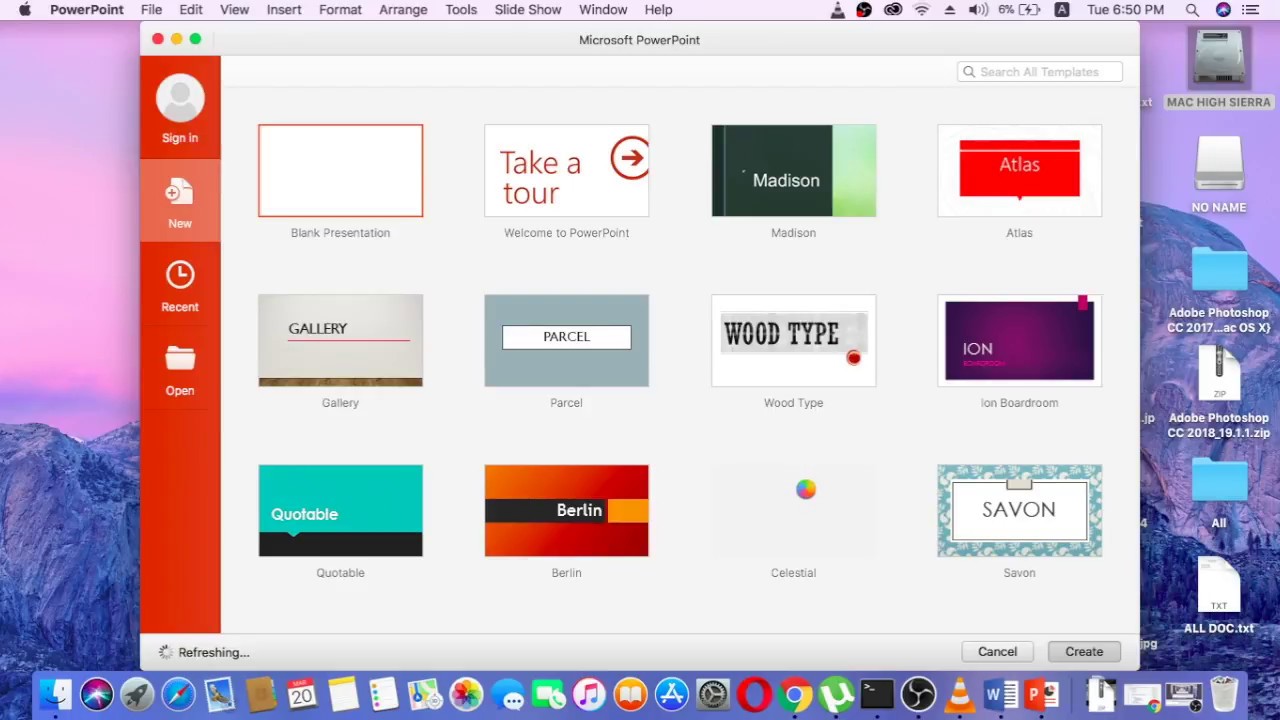Open VLC from the Dock
This screenshot has width=1280, height=720.
tap(959, 694)
